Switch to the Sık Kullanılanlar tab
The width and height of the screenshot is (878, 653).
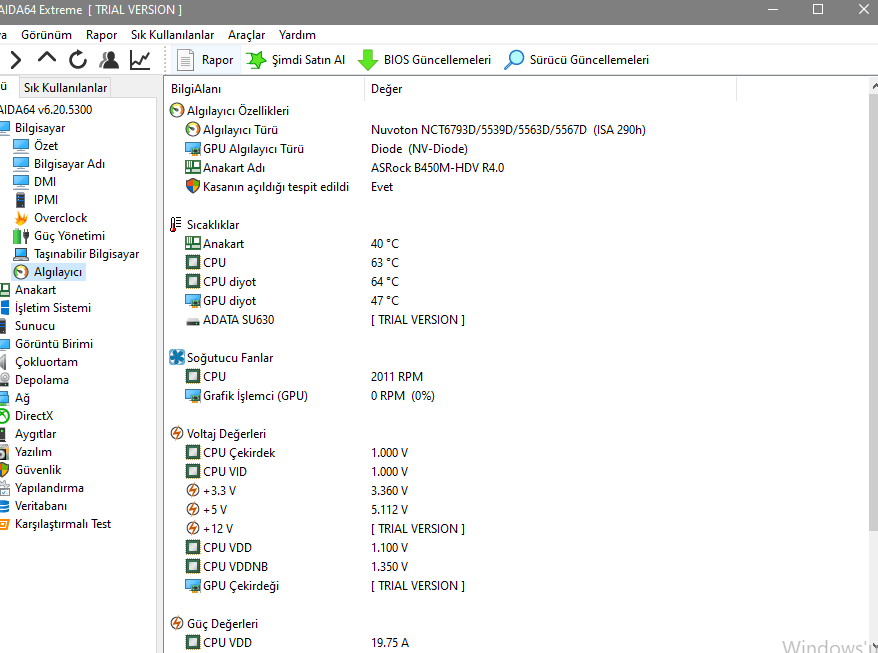click(65, 88)
